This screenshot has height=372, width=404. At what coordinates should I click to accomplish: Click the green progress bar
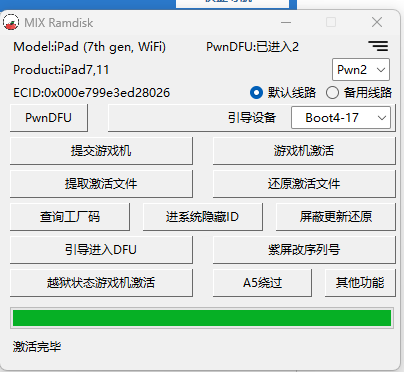coord(202,318)
